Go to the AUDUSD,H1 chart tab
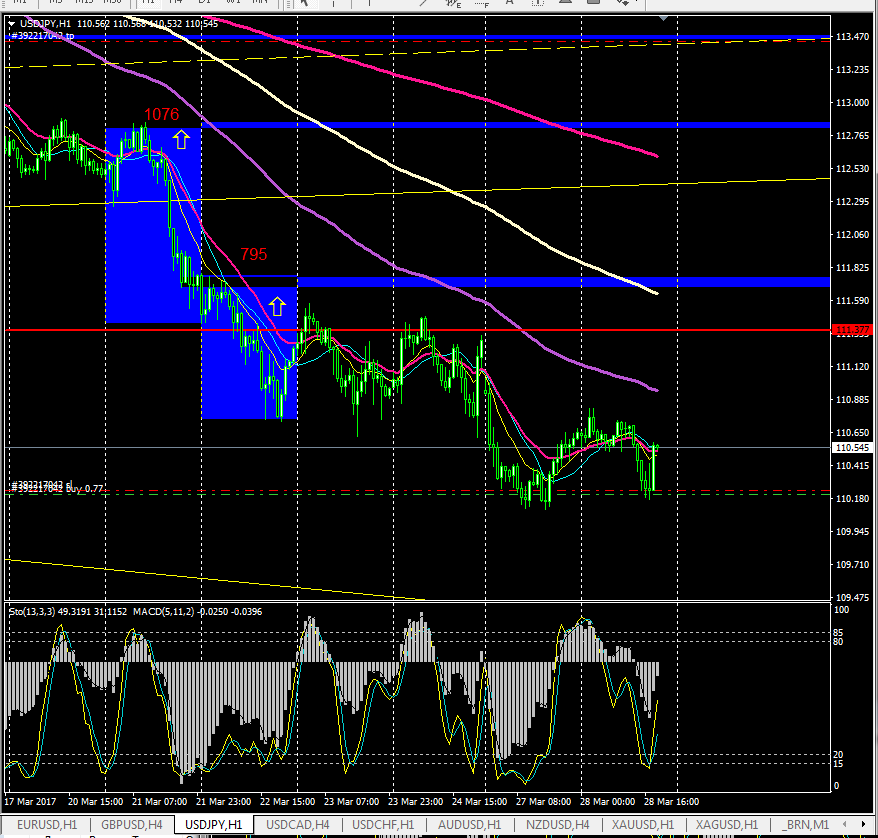Image resolution: width=878 pixels, height=838 pixels. pos(469,825)
